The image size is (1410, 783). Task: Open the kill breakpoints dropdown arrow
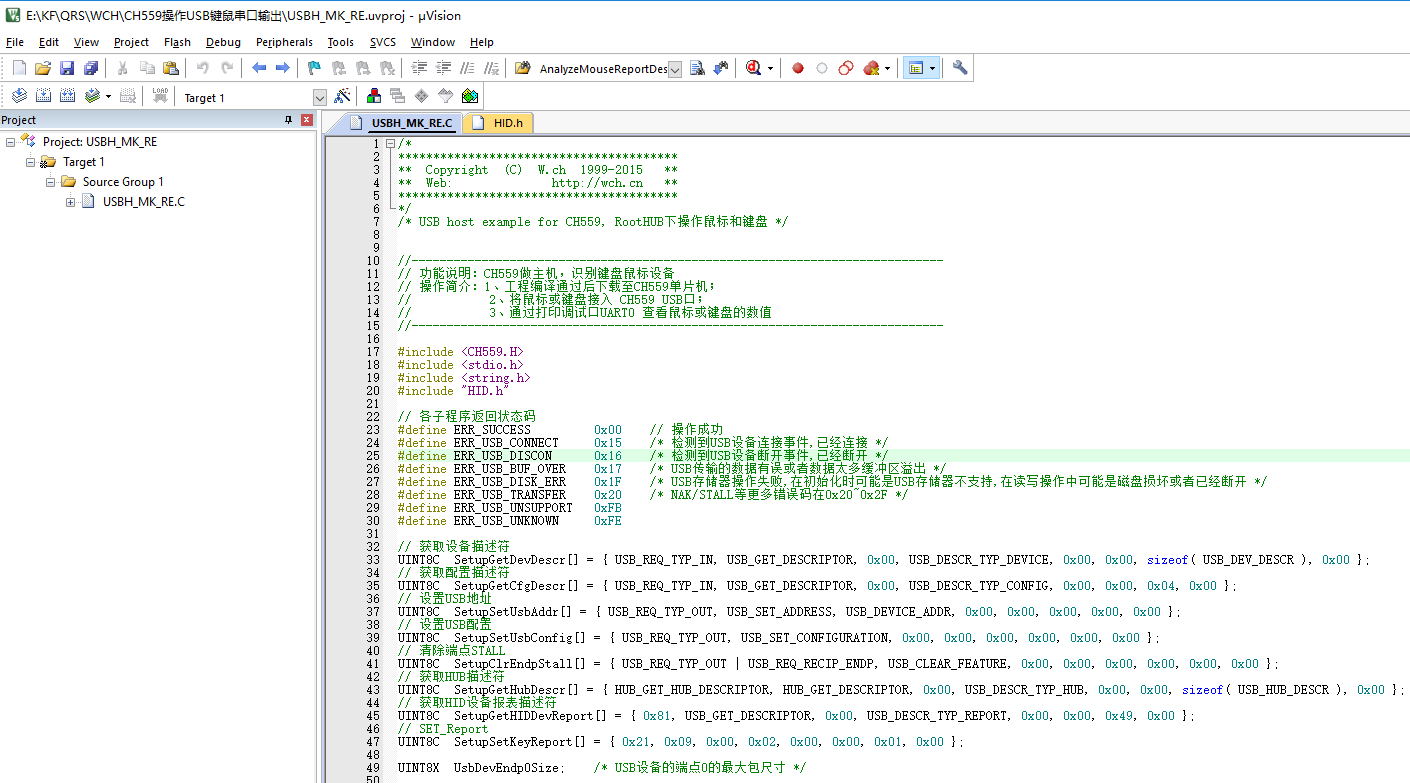pos(887,68)
